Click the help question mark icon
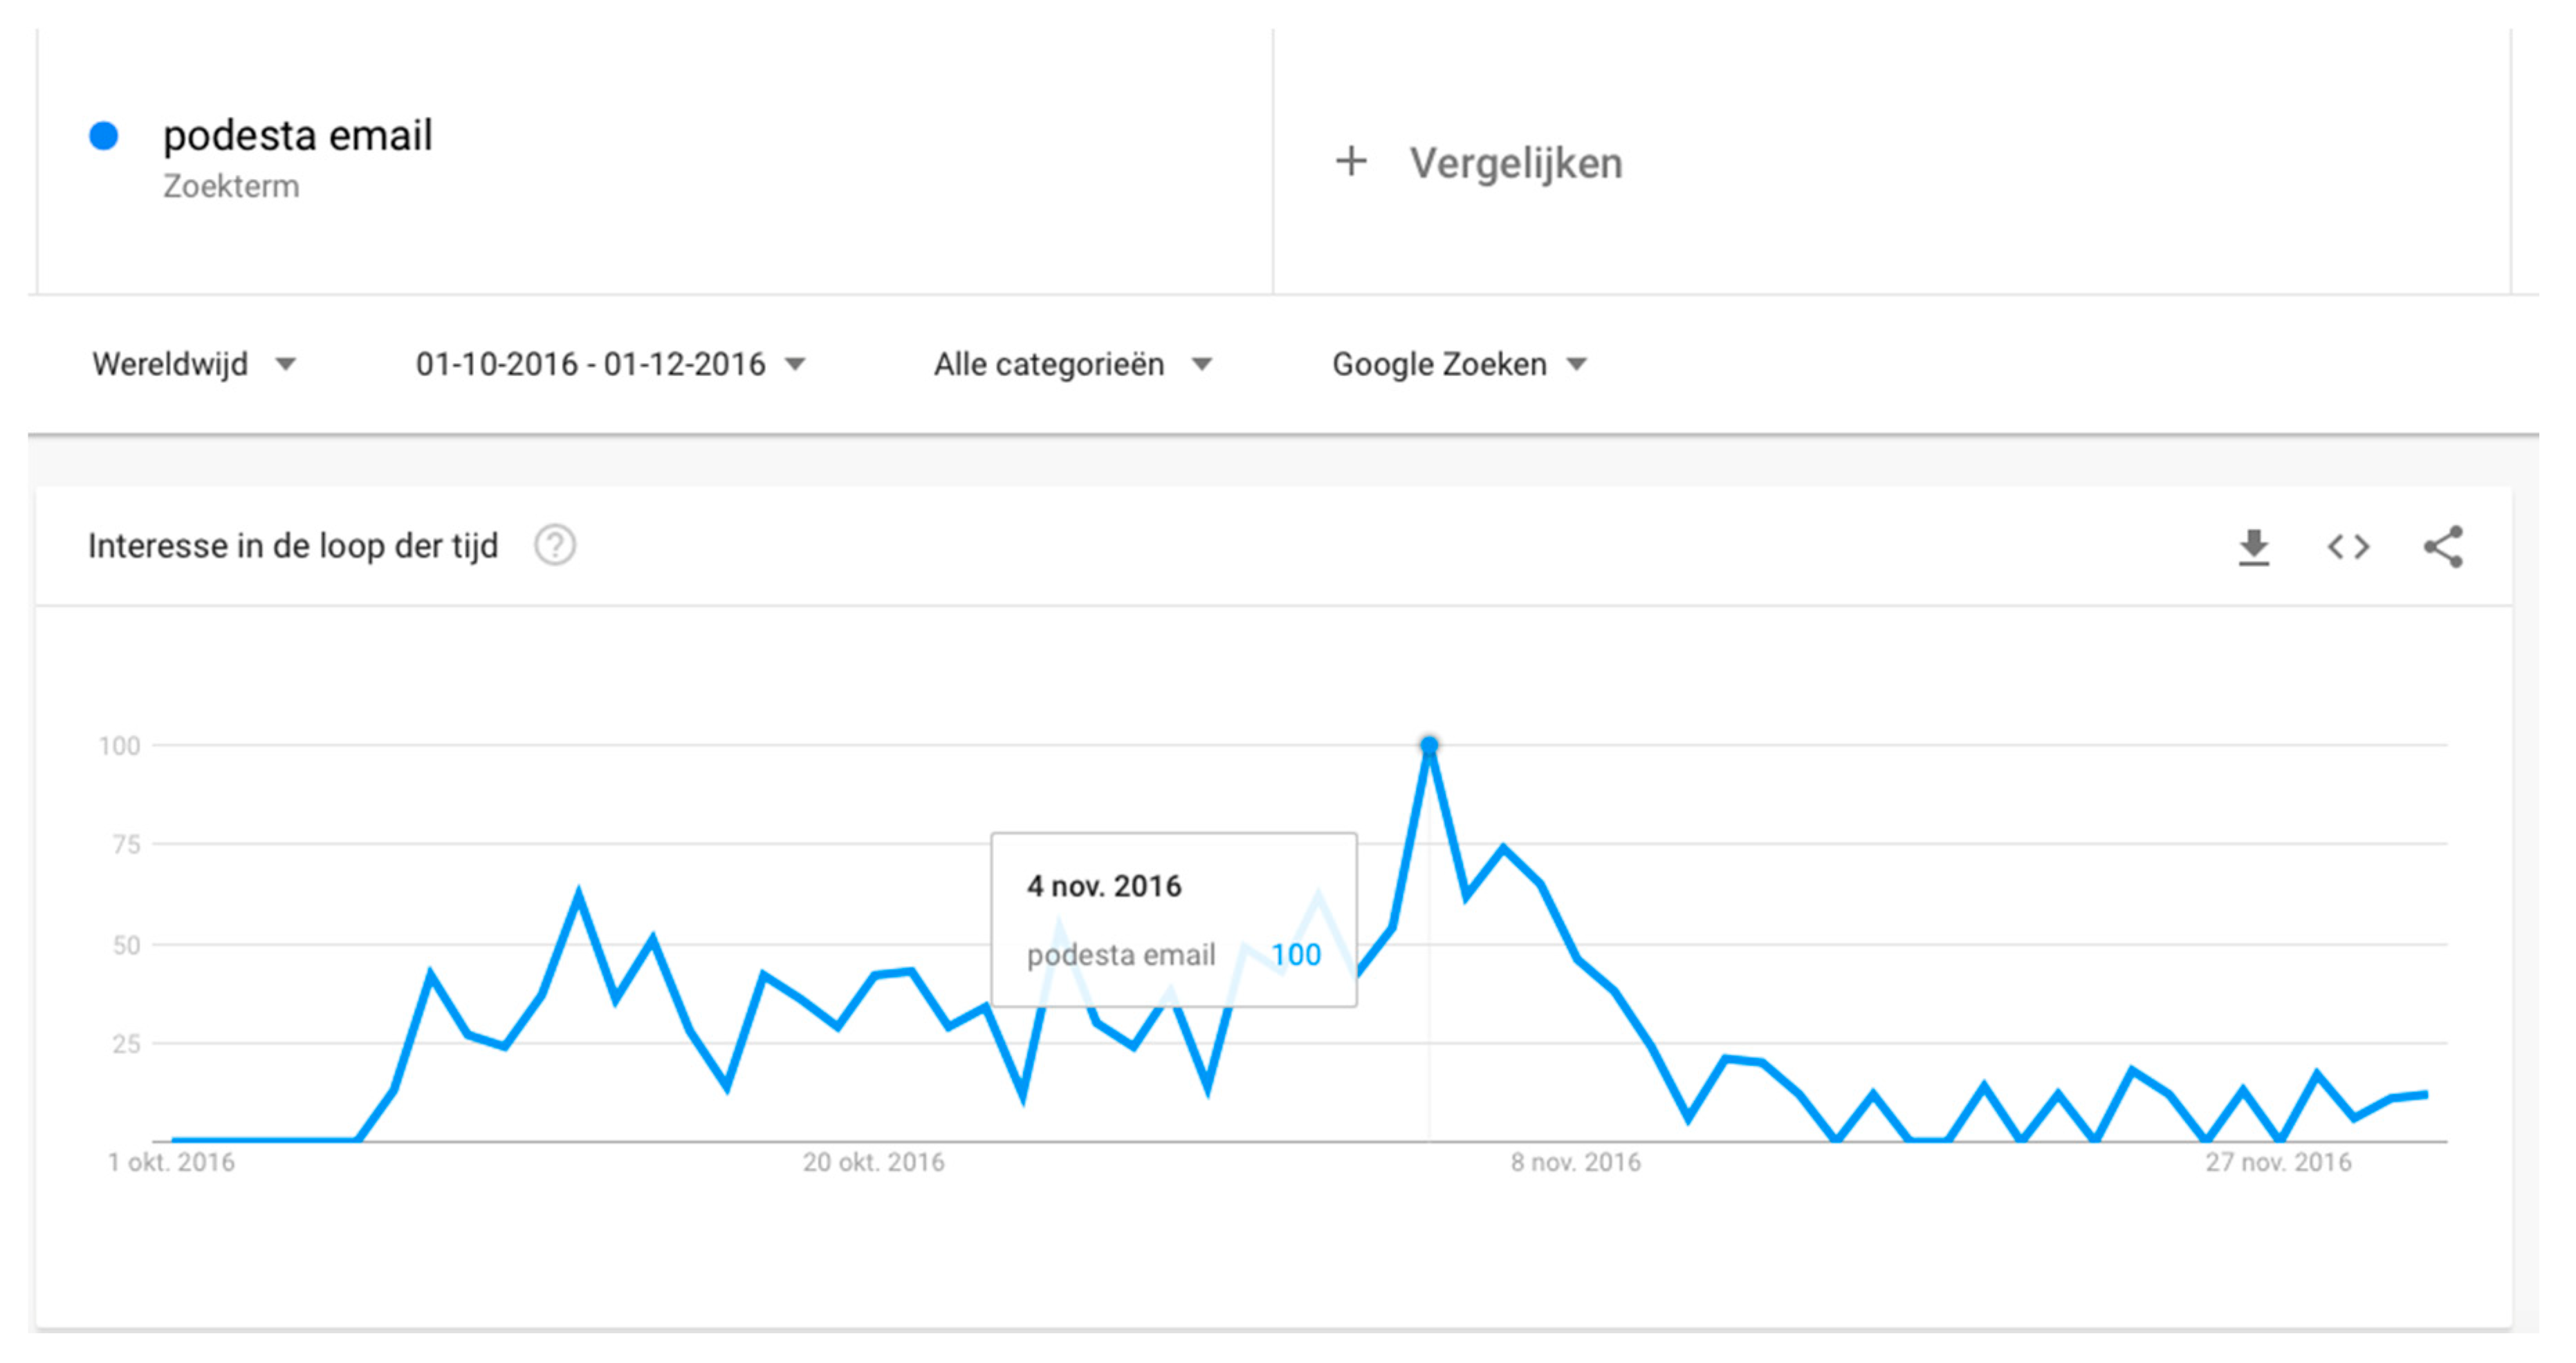This screenshot has width=2576, height=1363. pos(555,546)
